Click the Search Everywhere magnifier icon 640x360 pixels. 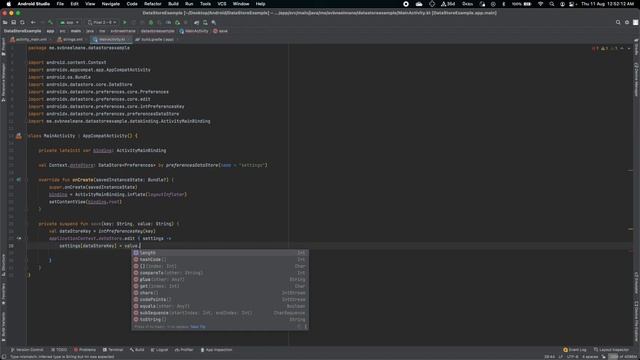(618, 22)
